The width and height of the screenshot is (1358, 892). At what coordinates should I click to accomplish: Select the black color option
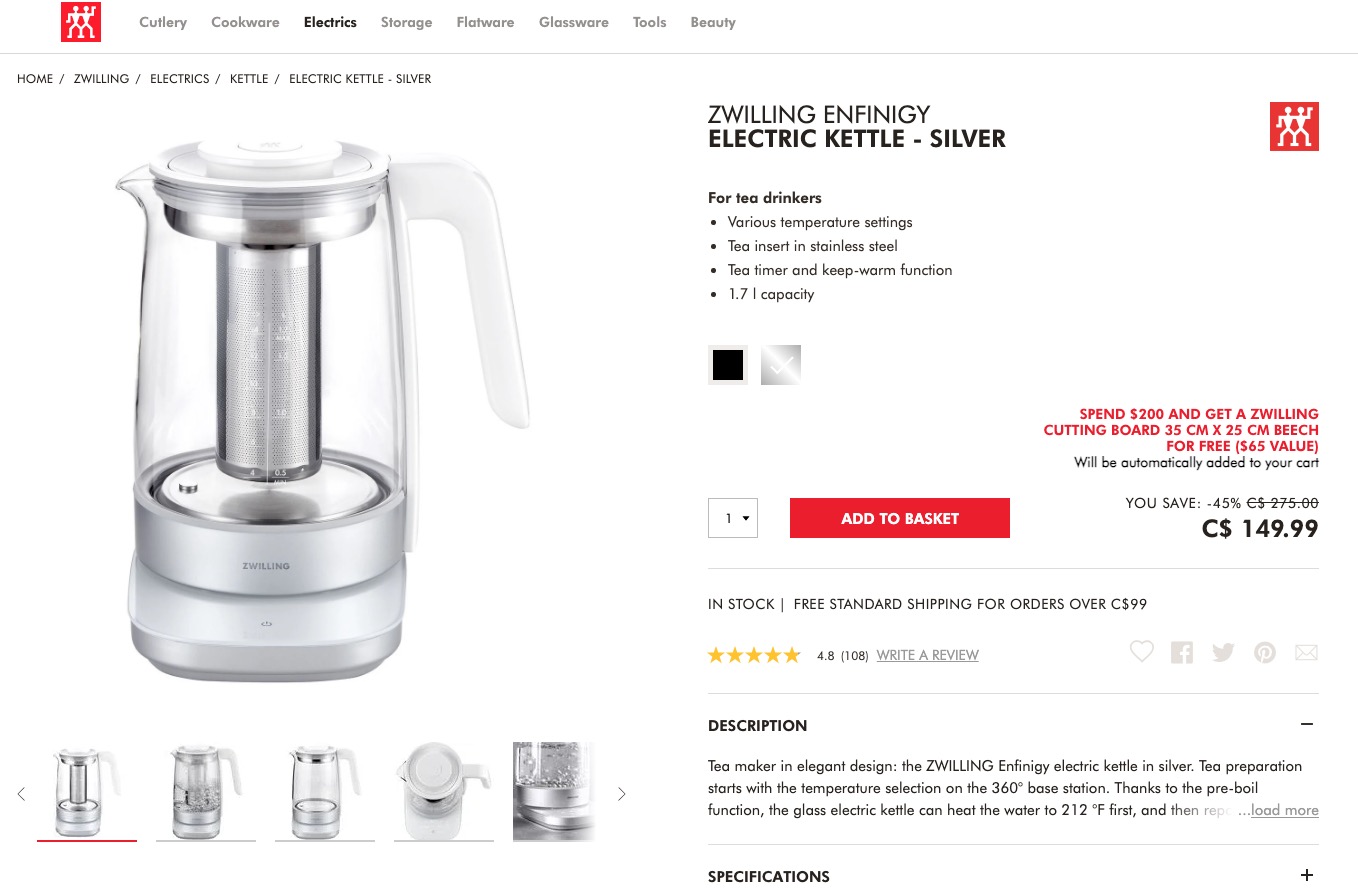pyautogui.click(x=728, y=365)
